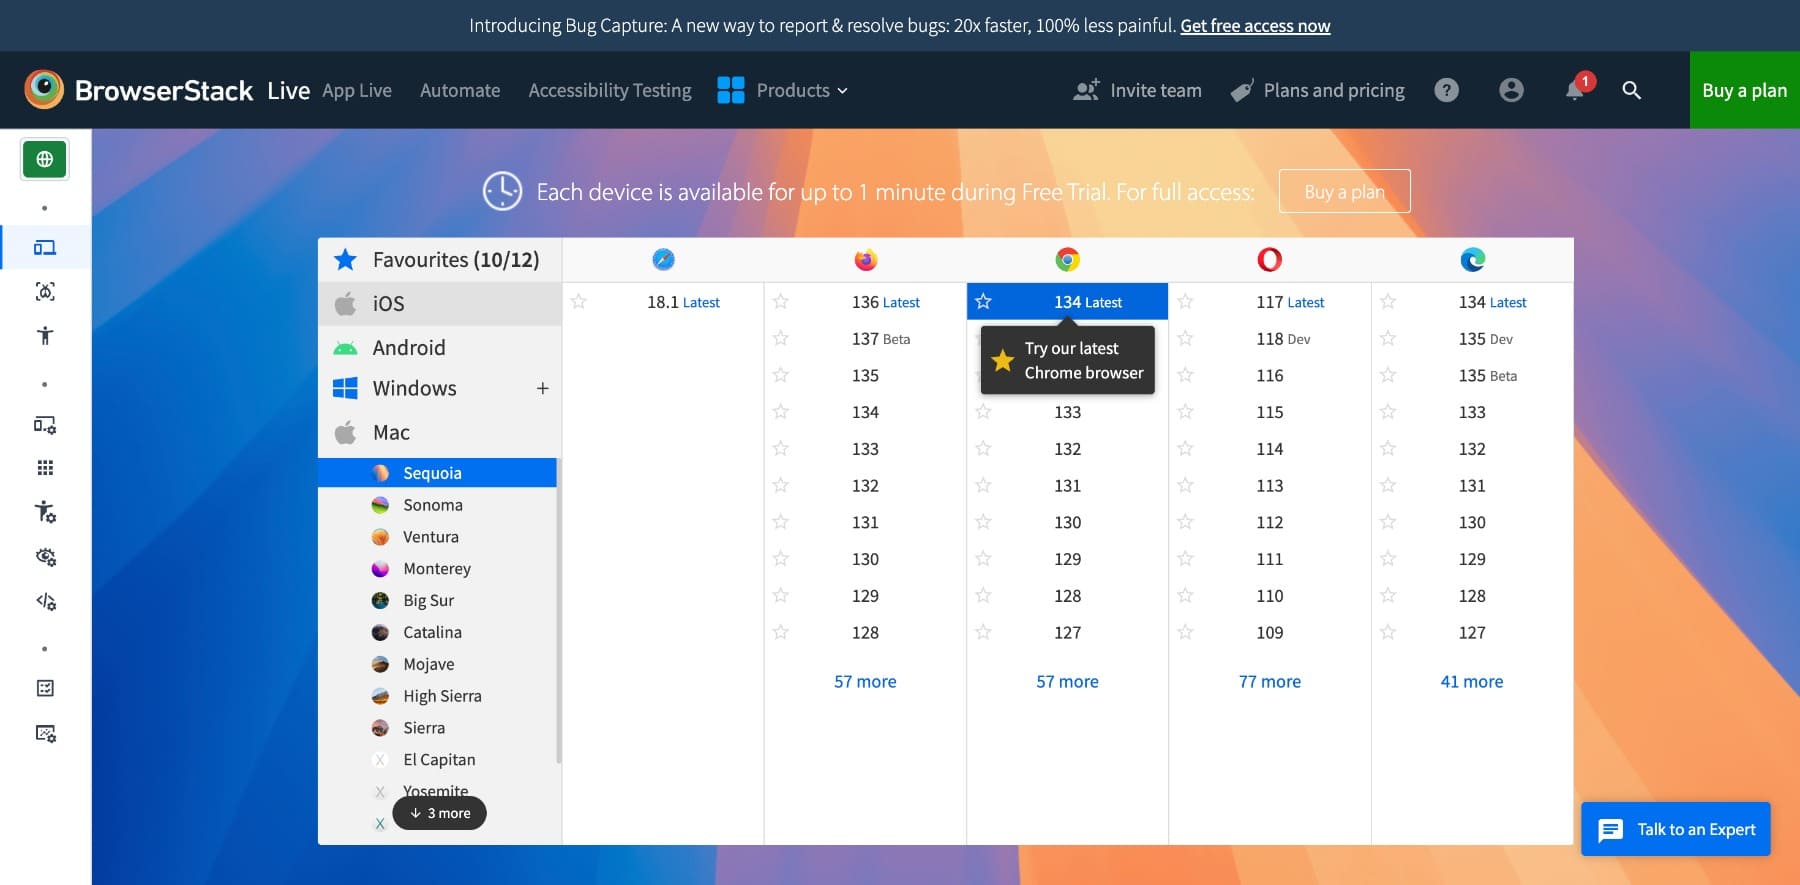Expand the Mac OS list
This screenshot has width=1800, height=885.
point(440,432)
